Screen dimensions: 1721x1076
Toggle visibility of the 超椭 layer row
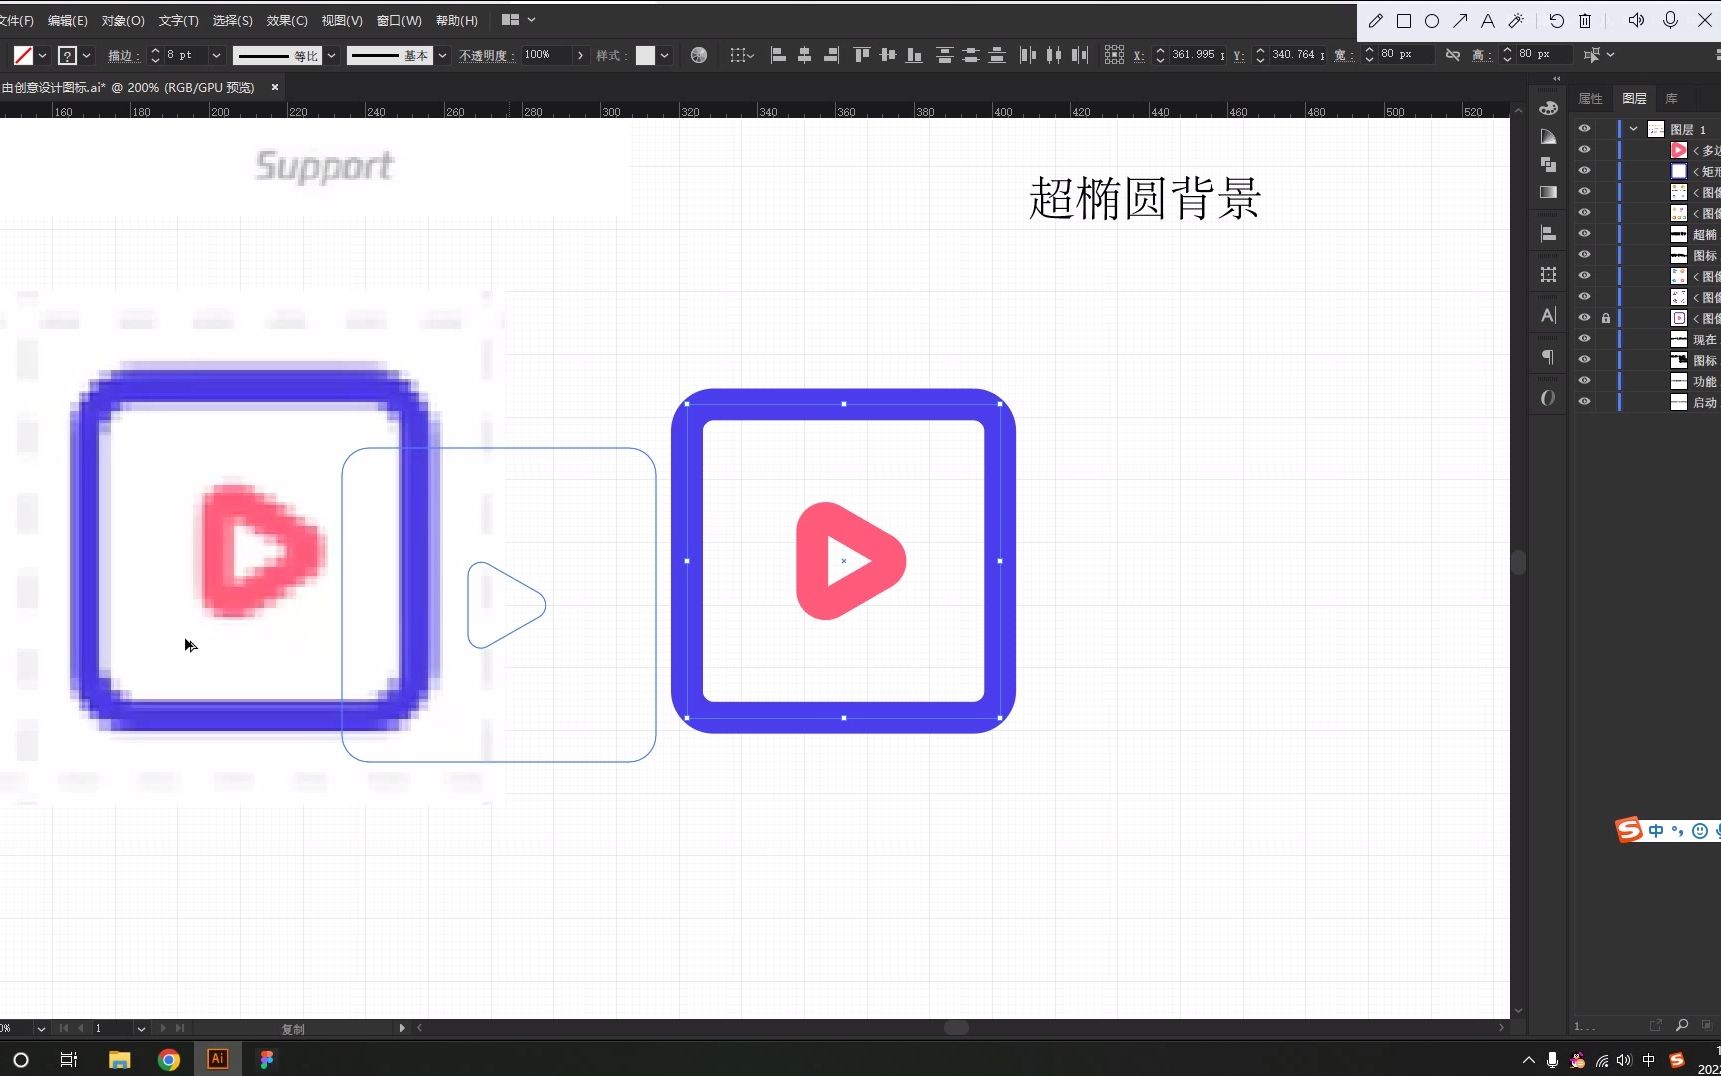pos(1584,234)
